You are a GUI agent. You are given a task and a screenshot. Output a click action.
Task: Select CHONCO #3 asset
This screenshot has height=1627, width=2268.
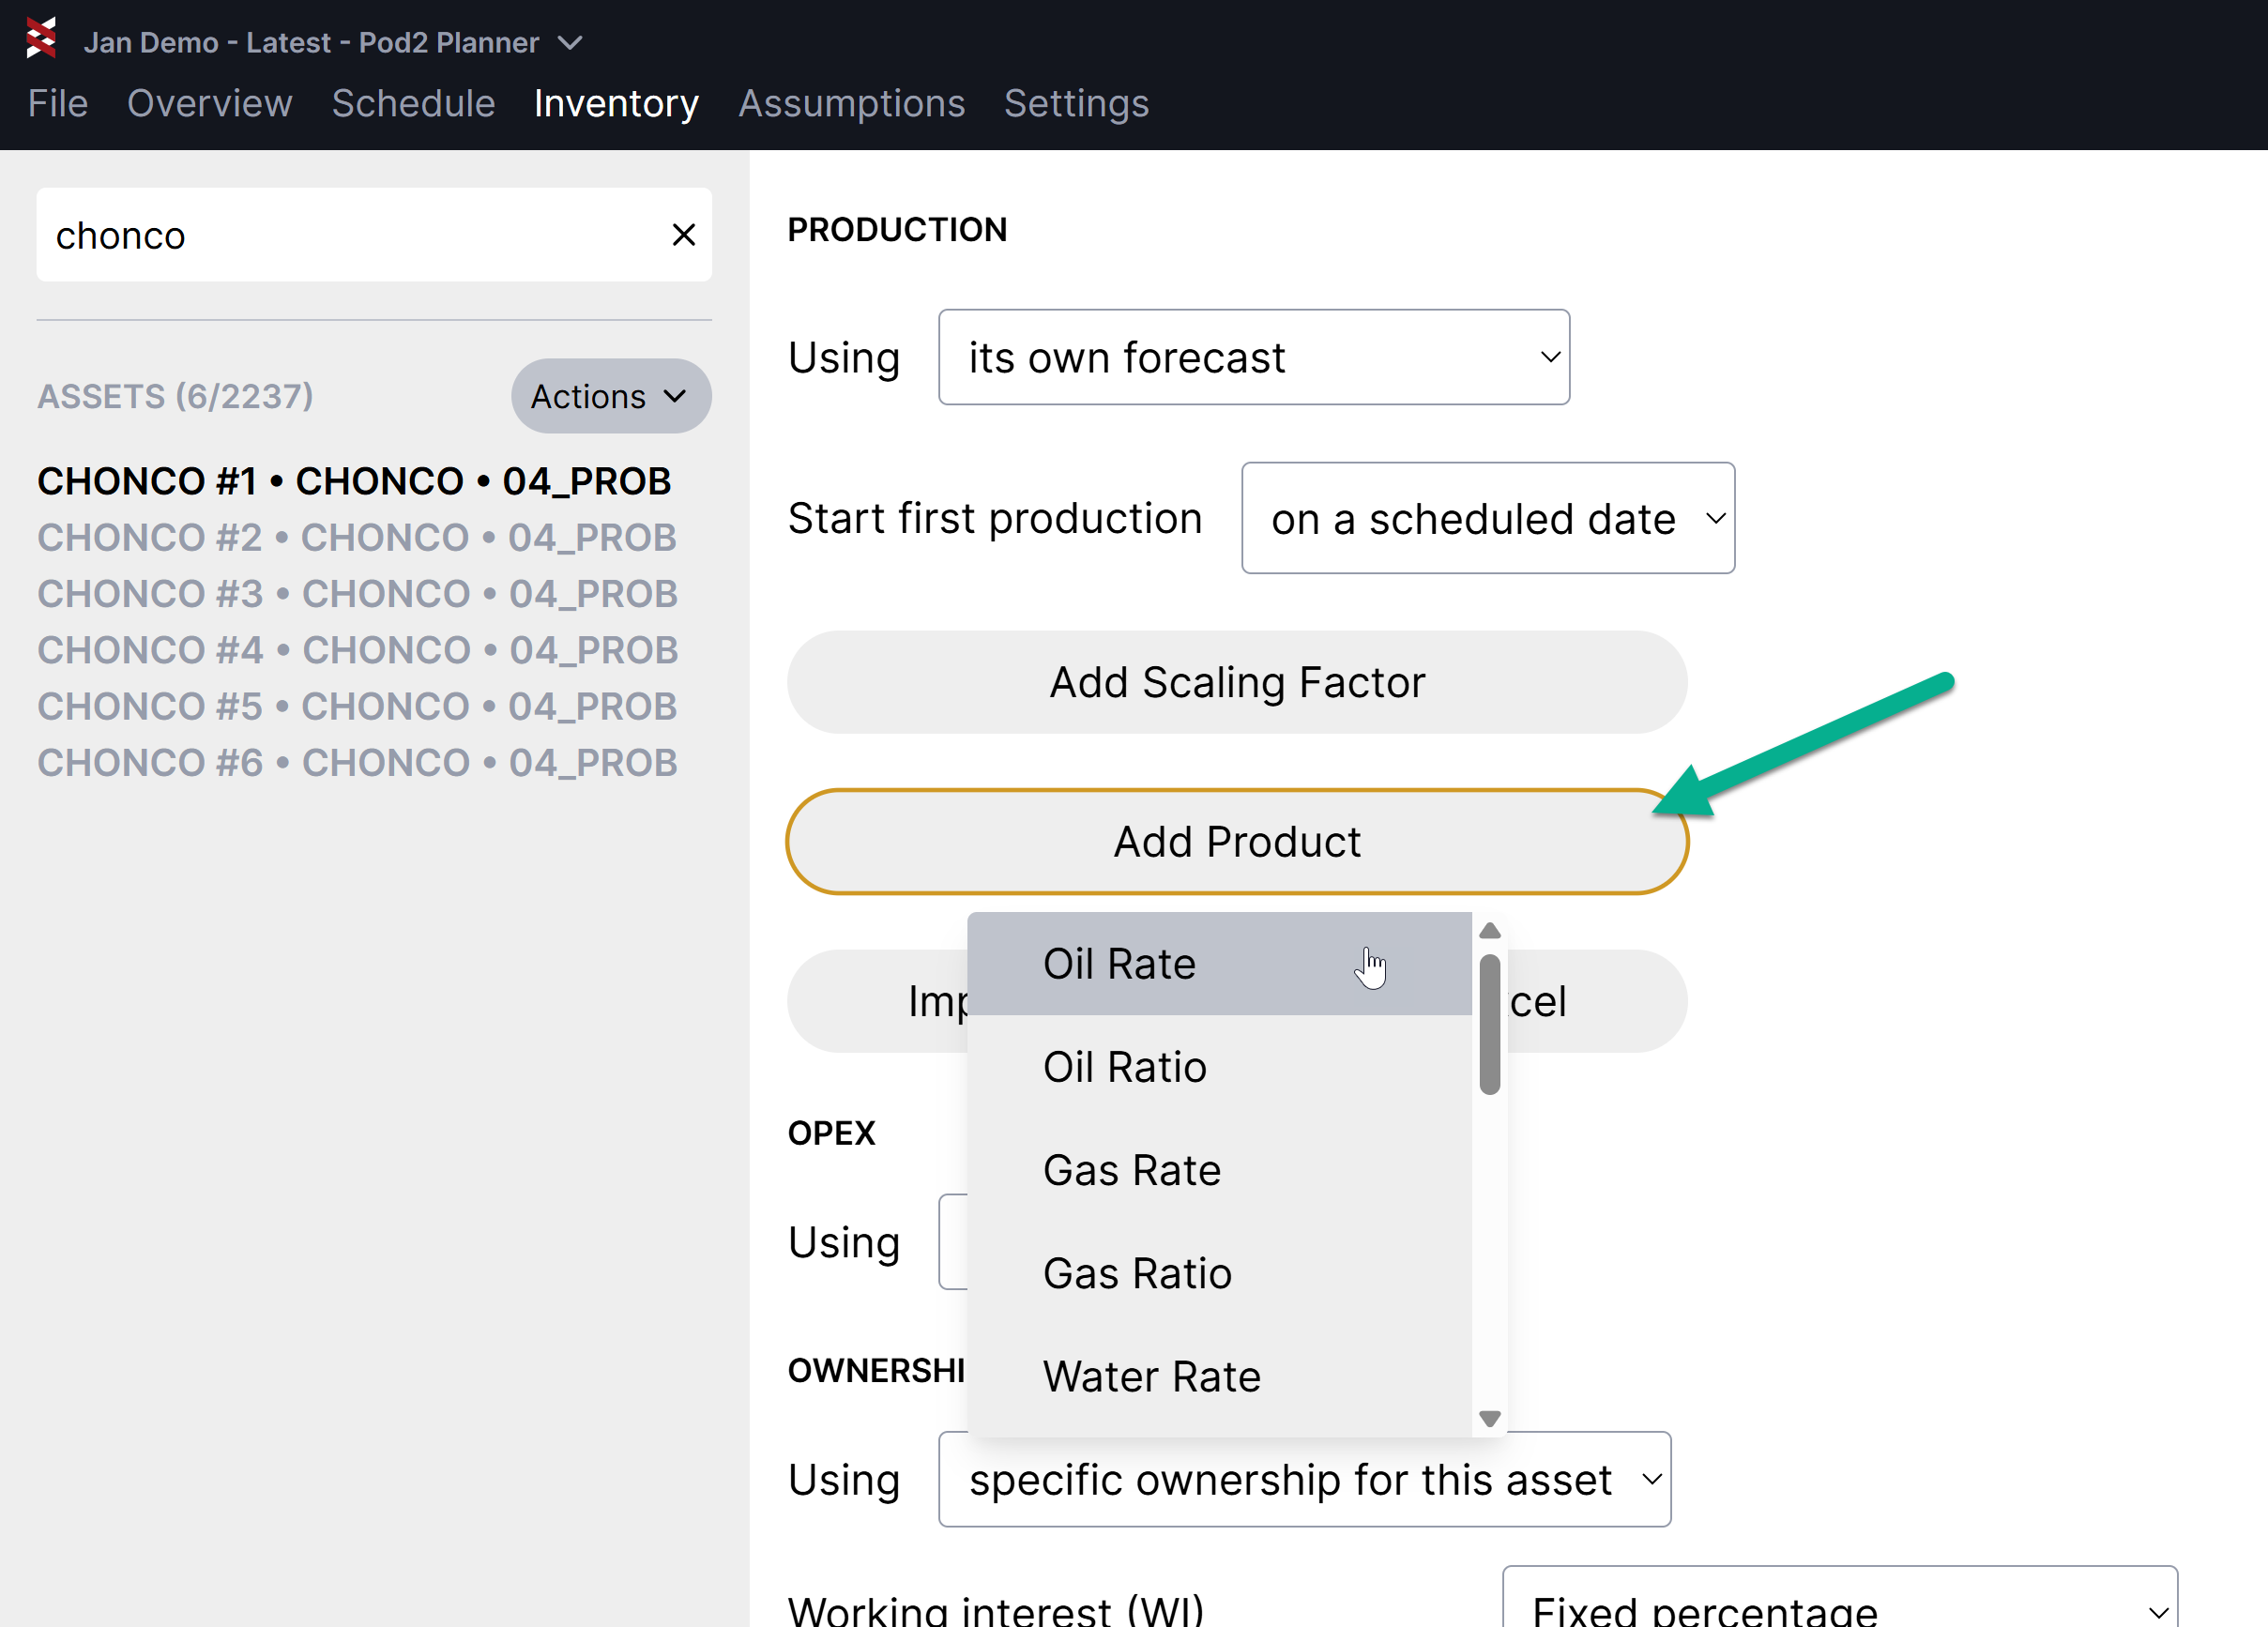(x=357, y=594)
